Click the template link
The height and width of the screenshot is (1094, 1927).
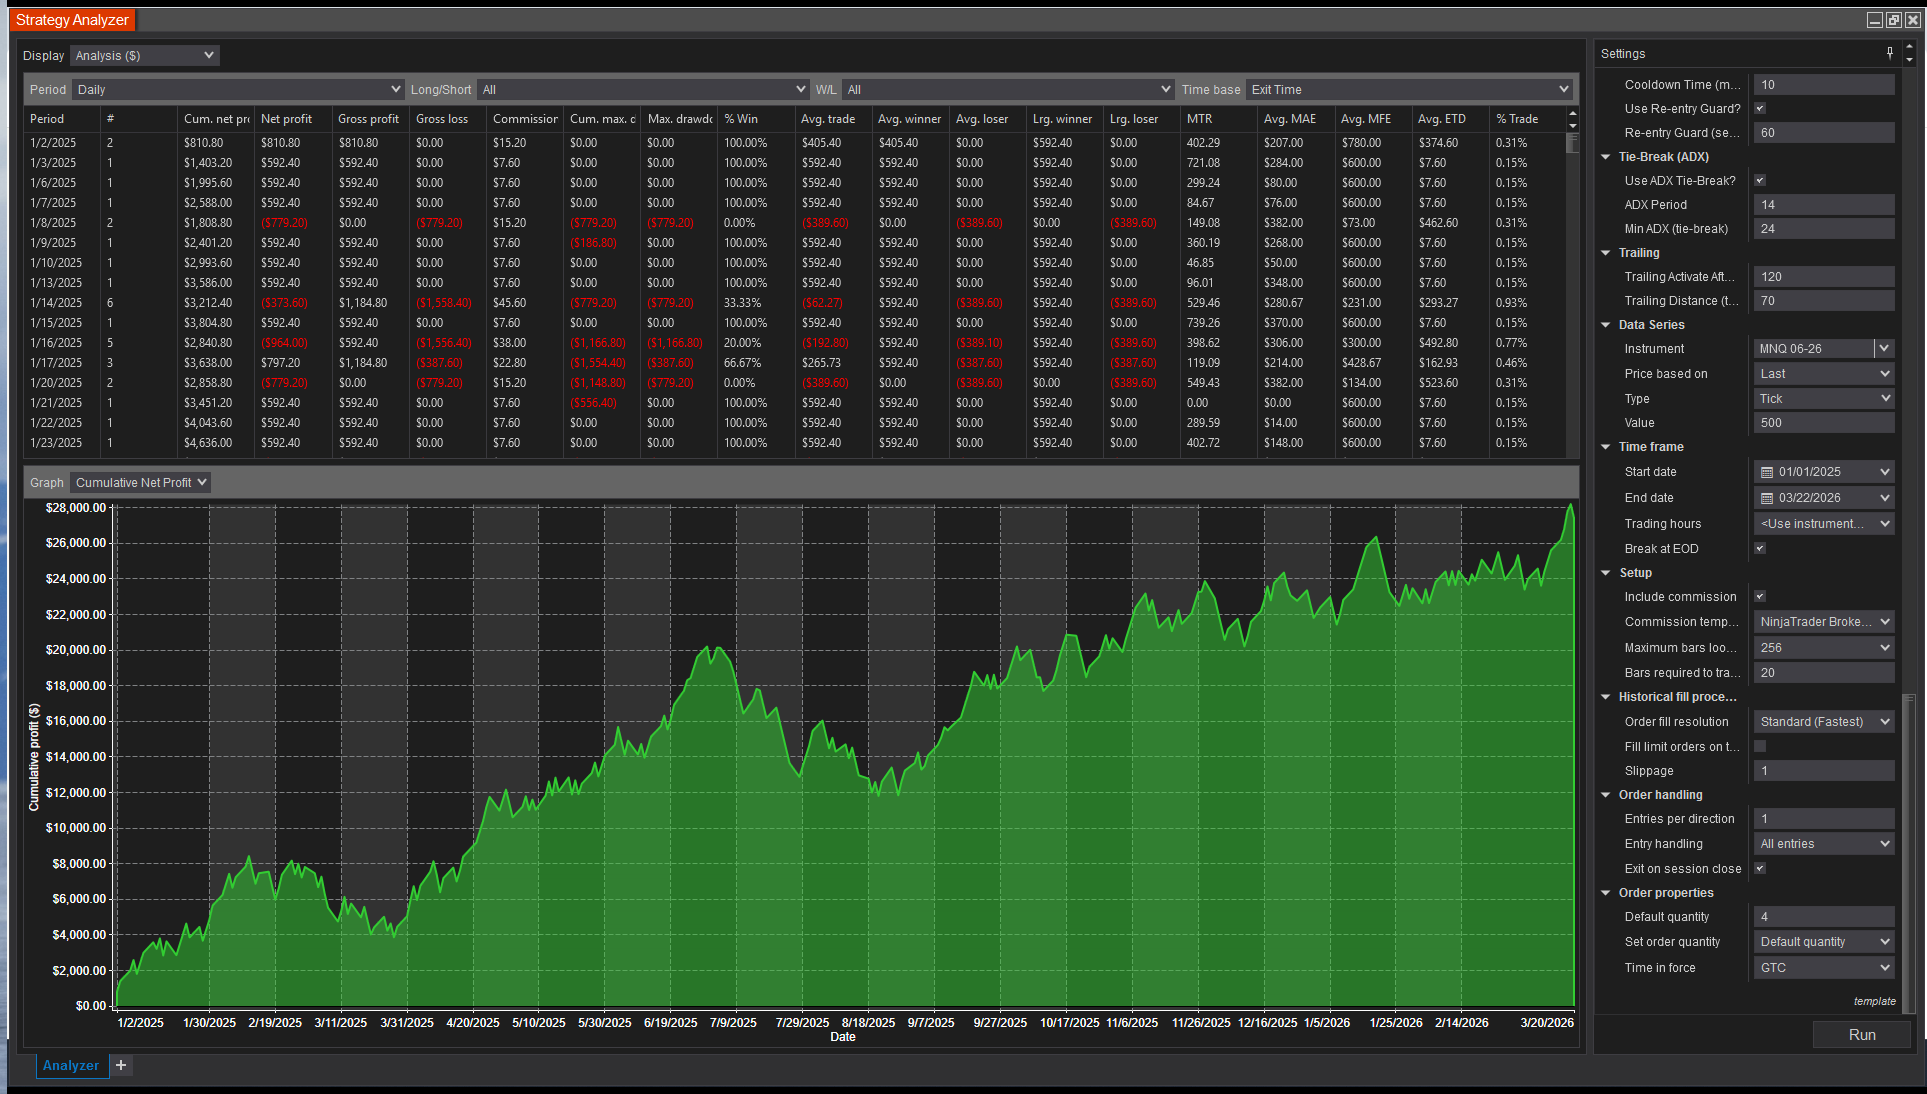point(1874,1001)
